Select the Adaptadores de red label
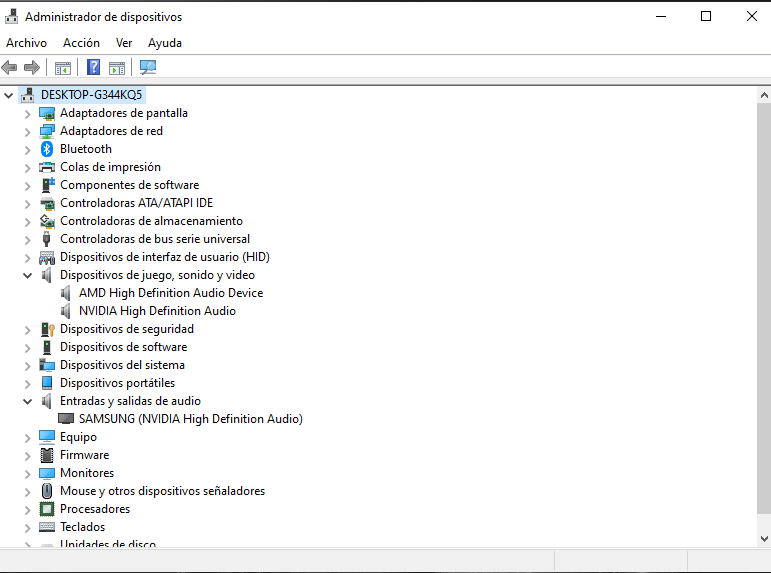Screen dimensions: 771x573 point(111,131)
